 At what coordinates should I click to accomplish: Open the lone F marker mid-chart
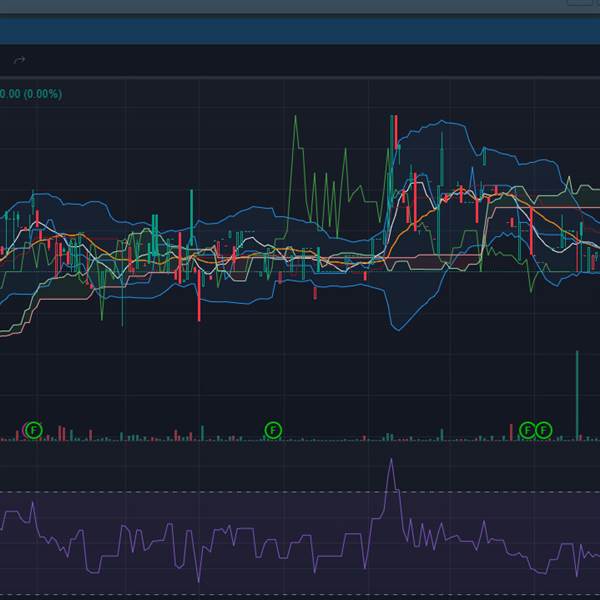click(273, 430)
